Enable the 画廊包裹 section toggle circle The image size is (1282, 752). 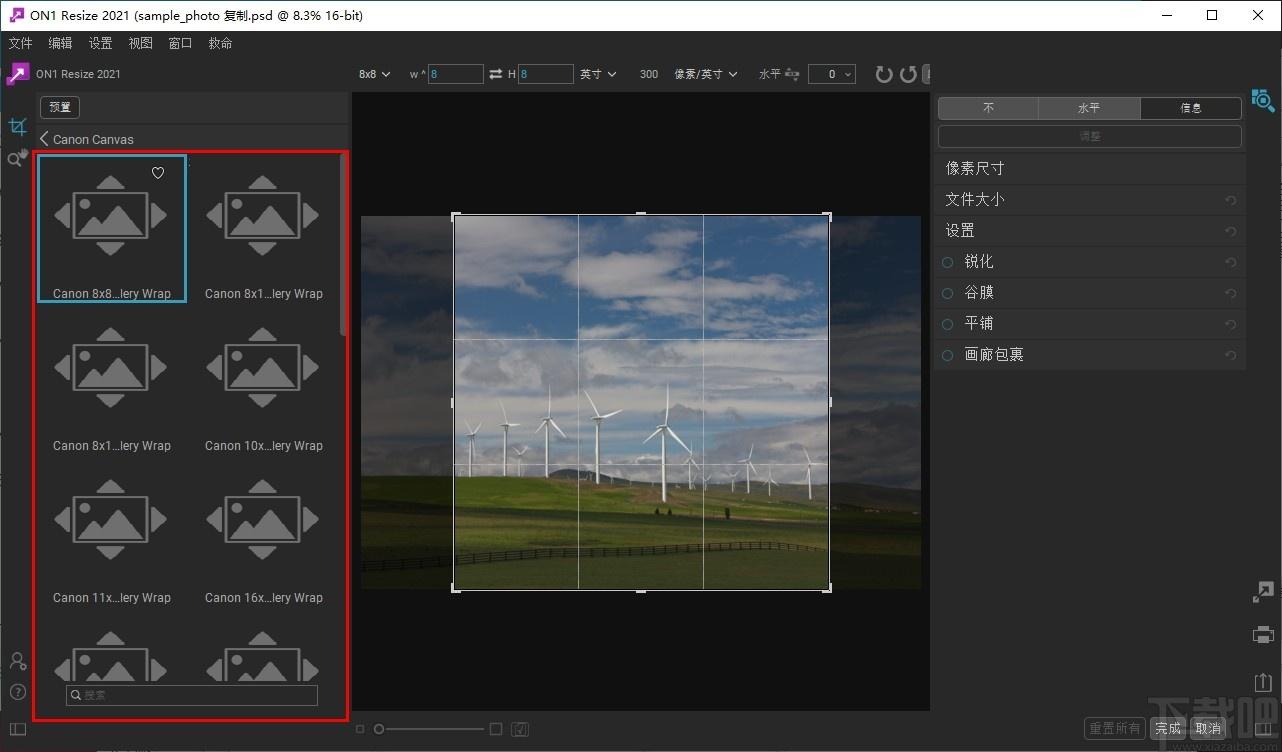[947, 355]
